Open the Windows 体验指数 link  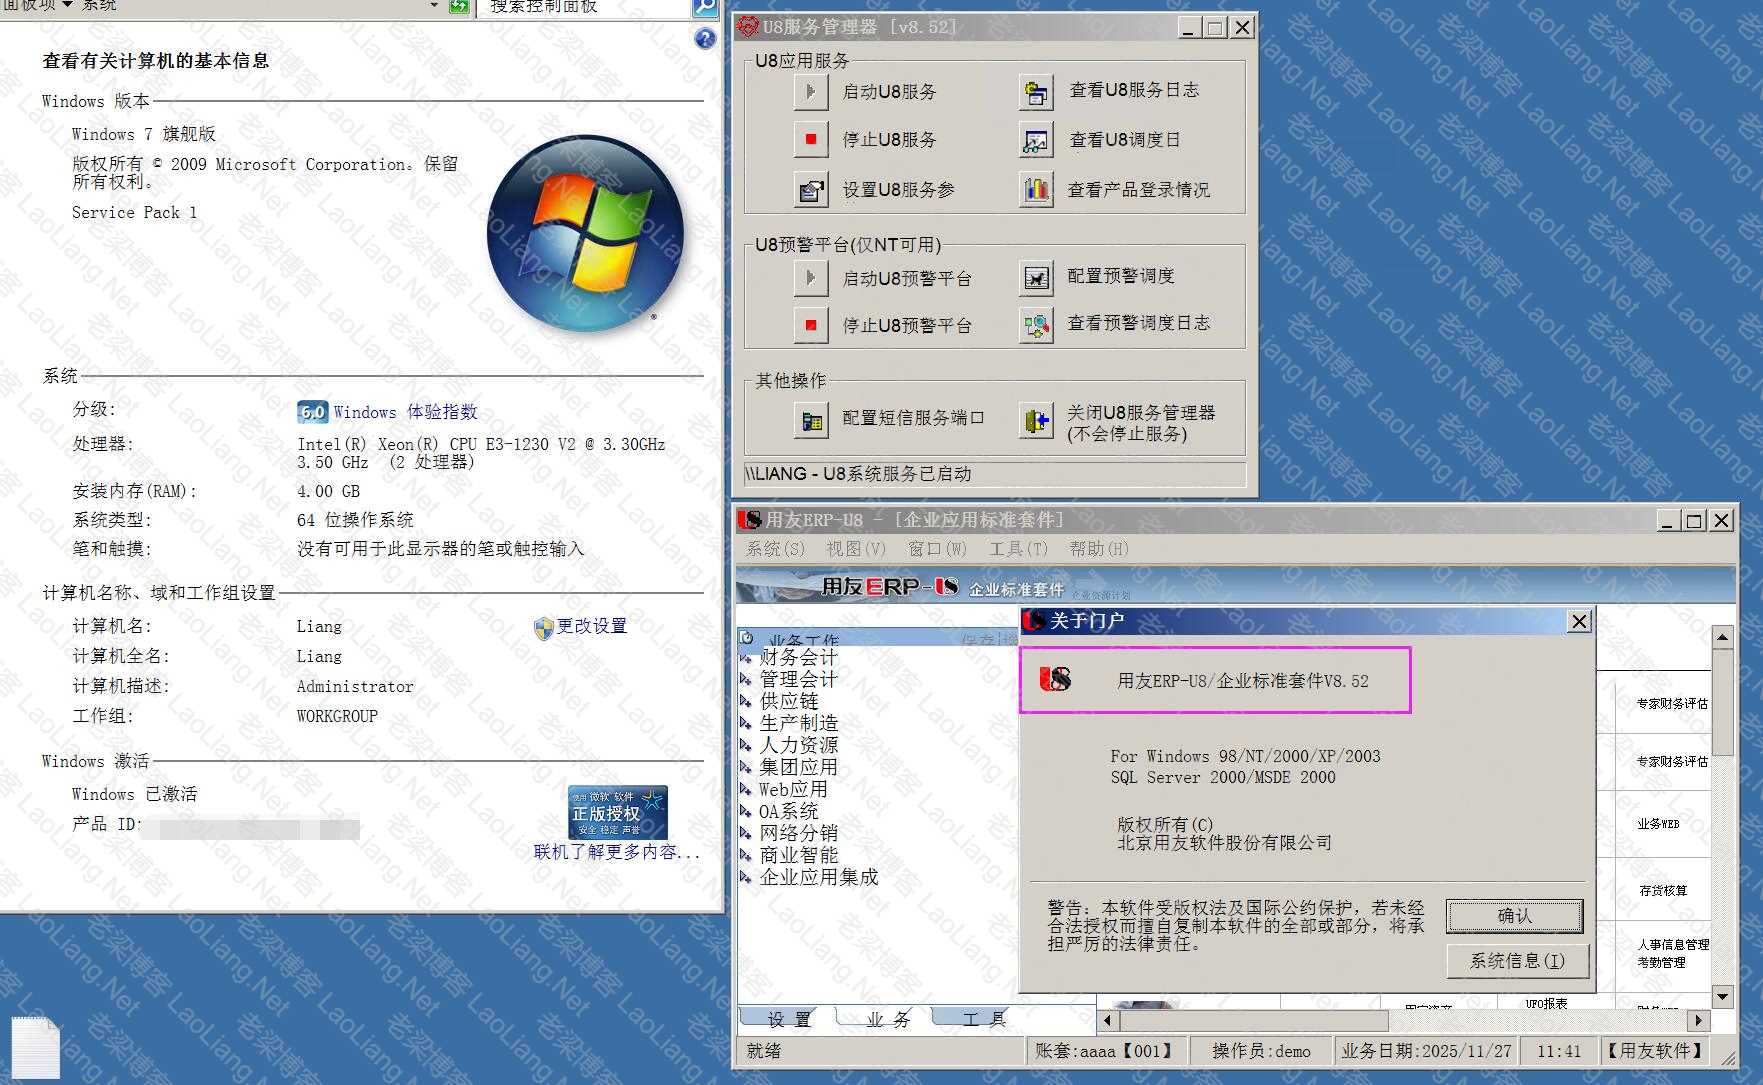point(405,412)
